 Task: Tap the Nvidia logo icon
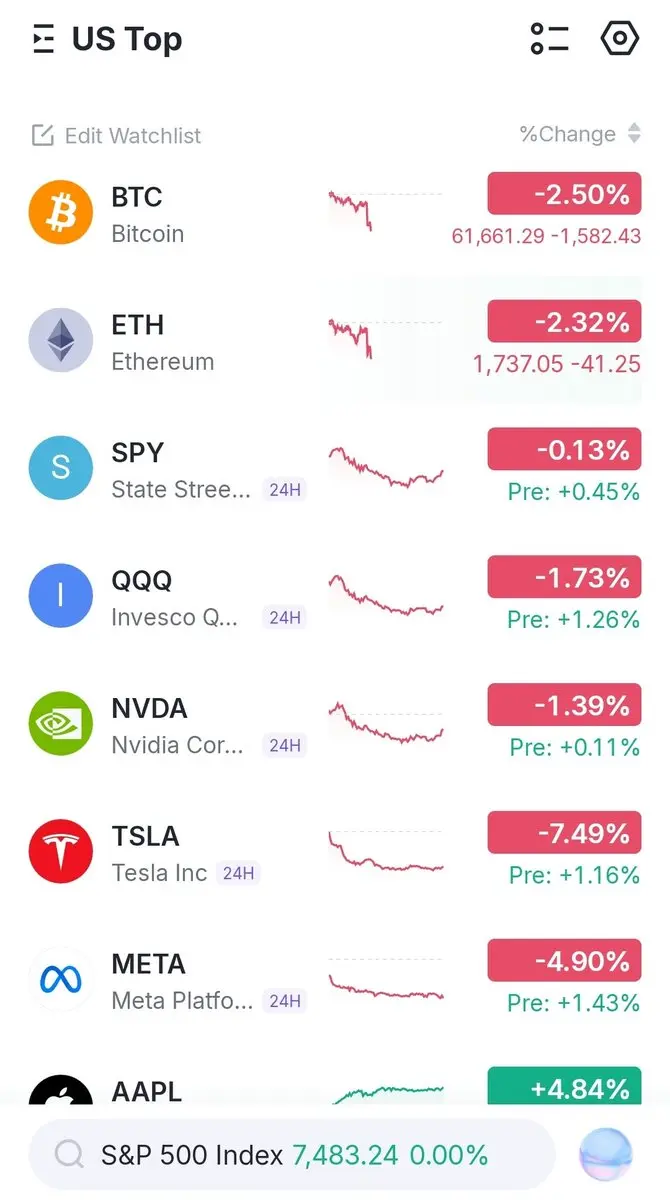coord(61,724)
